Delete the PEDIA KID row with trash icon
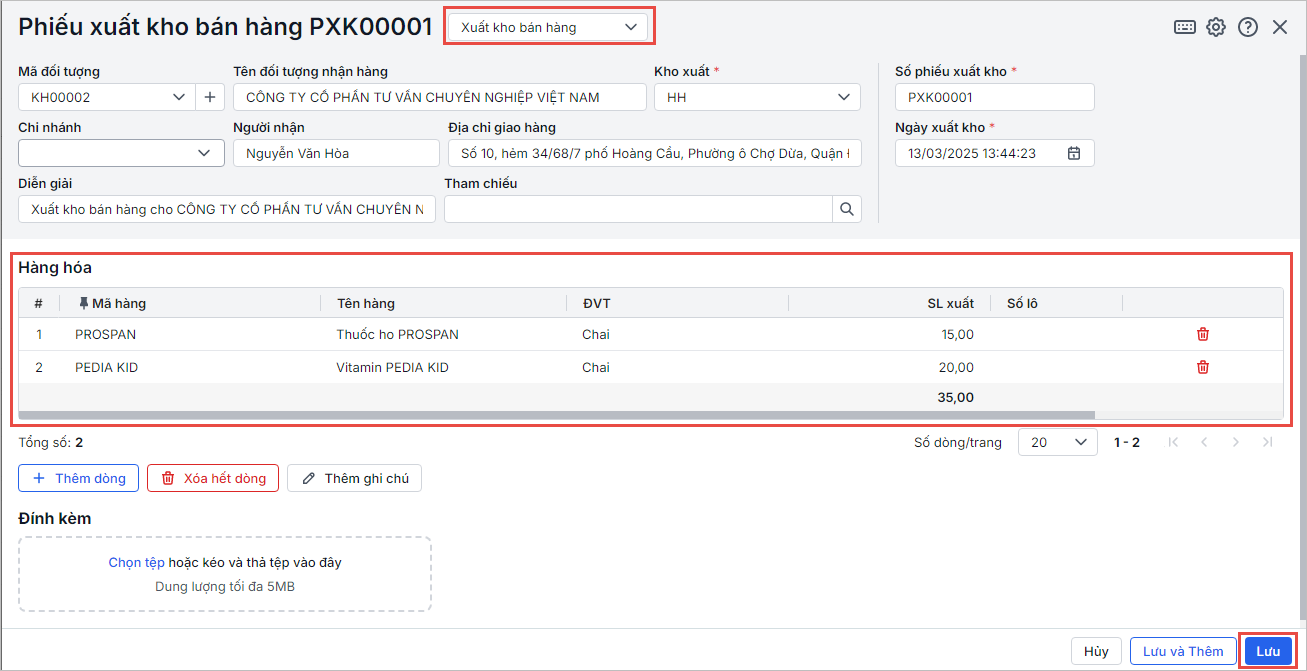This screenshot has width=1307, height=671. click(x=1203, y=367)
